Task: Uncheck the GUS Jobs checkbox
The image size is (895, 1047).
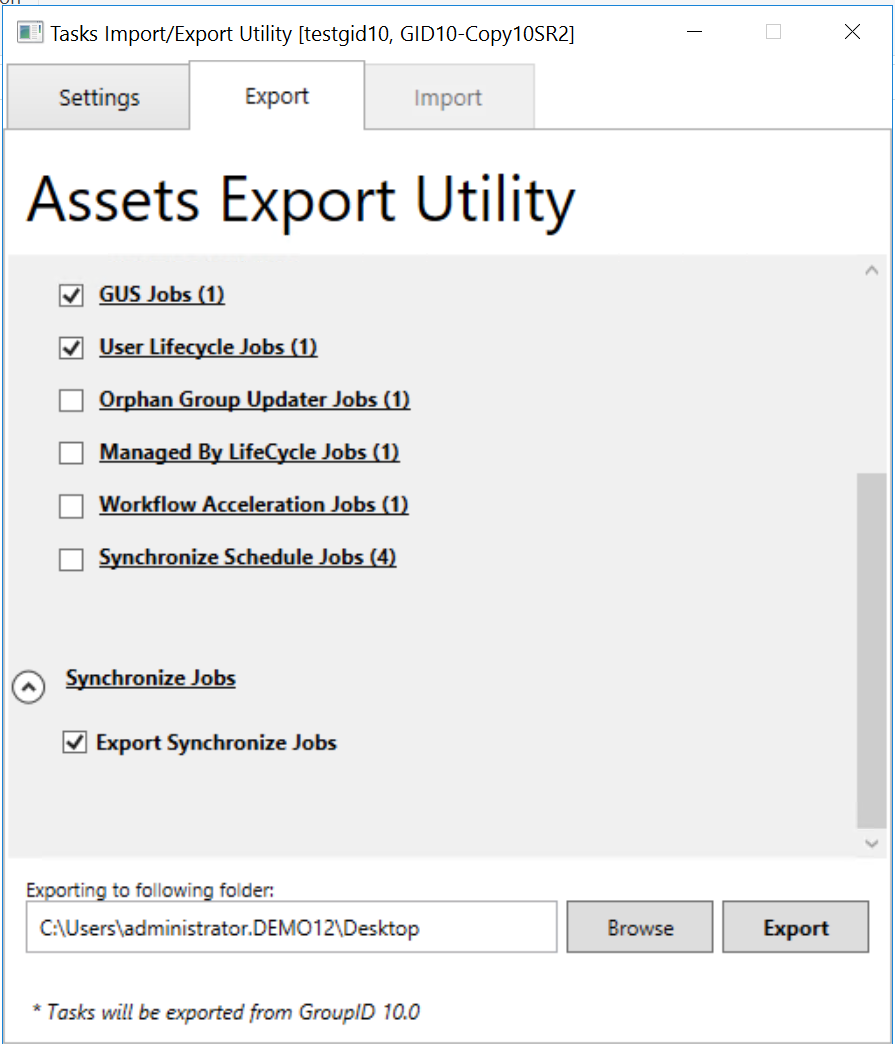Action: click(x=70, y=295)
